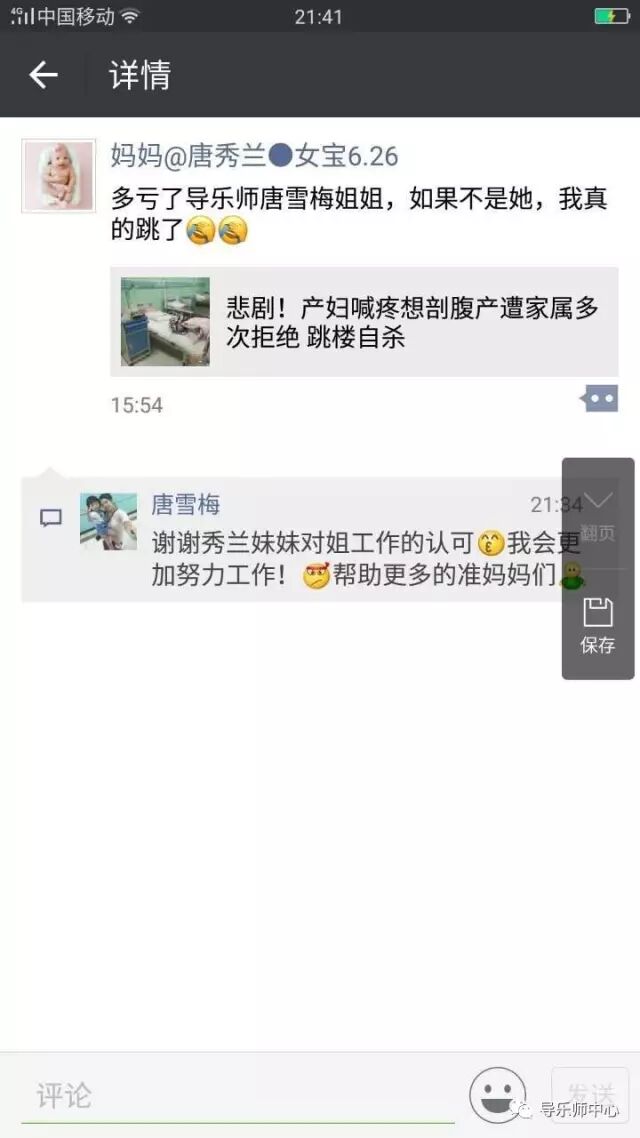640x1138 pixels.
Task: Open the shared article hospital thumbnail
Action: point(165,321)
